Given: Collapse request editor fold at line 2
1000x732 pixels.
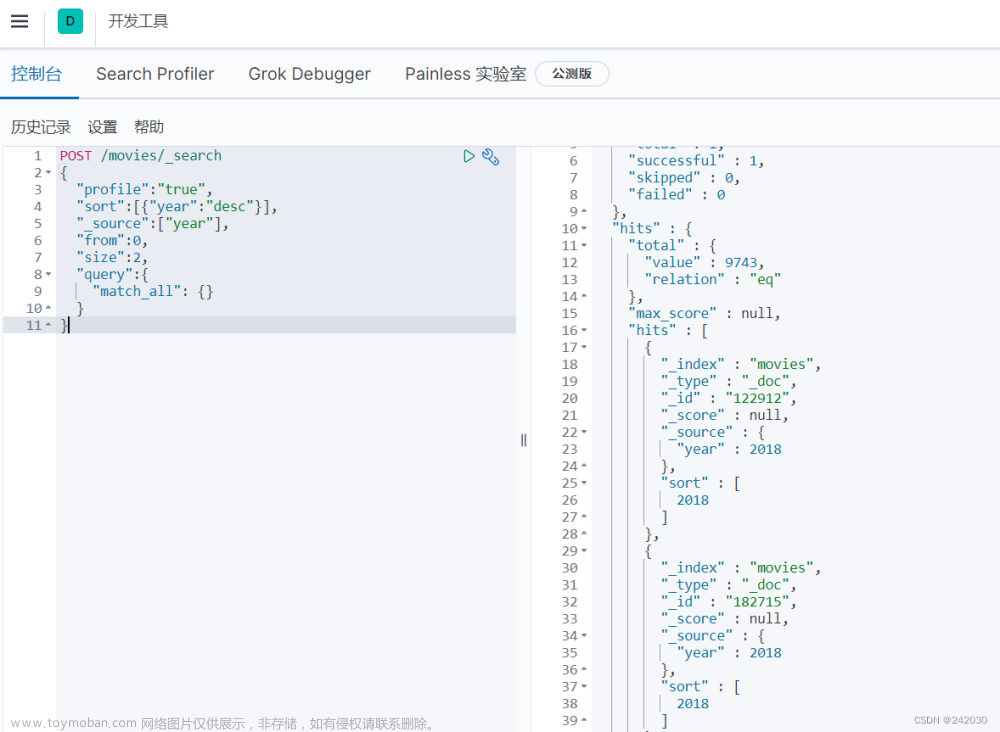Looking at the screenshot, I should point(48,173).
